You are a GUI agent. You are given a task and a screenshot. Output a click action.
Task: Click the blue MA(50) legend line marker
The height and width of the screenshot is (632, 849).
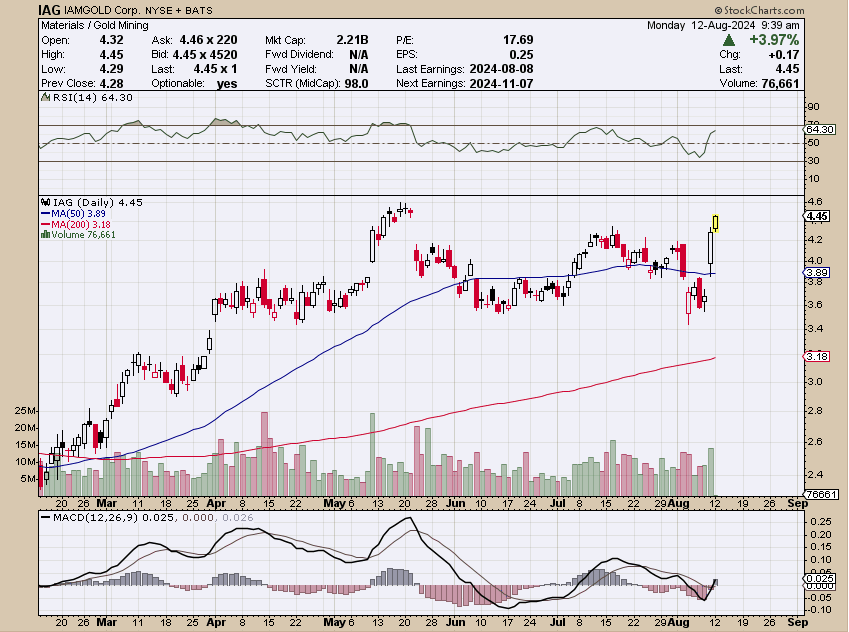[x=45, y=214]
